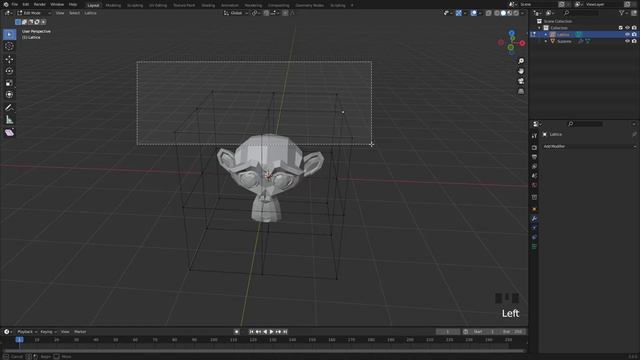Toggle the Collection eye visibility in outliner
The image size is (640, 360).
click(627, 28)
